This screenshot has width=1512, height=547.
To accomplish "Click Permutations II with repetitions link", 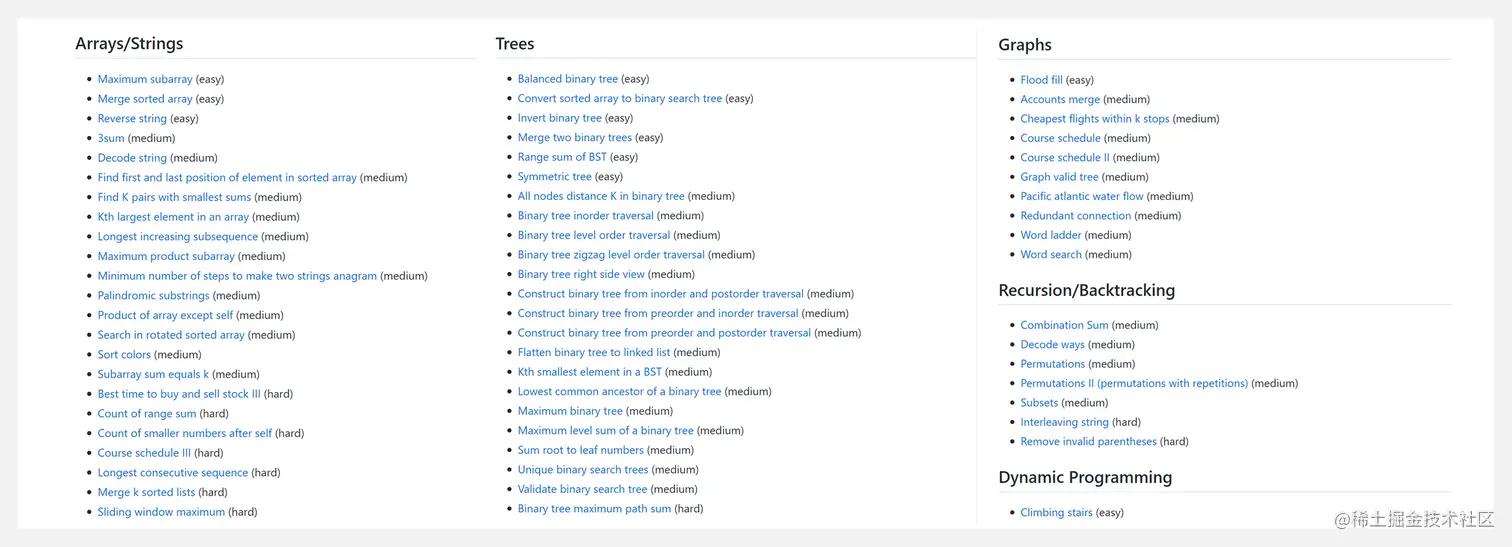I will pos(1134,383).
